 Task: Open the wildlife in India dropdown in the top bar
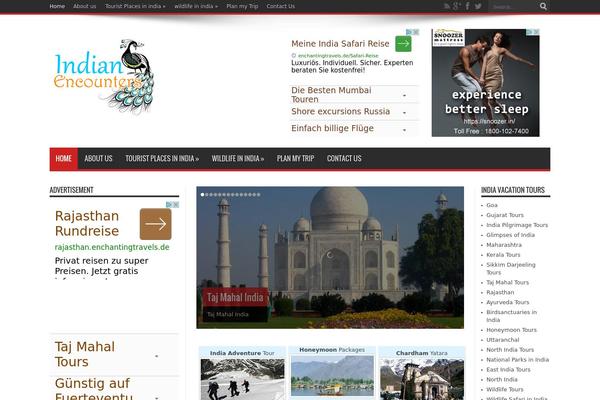click(196, 6)
